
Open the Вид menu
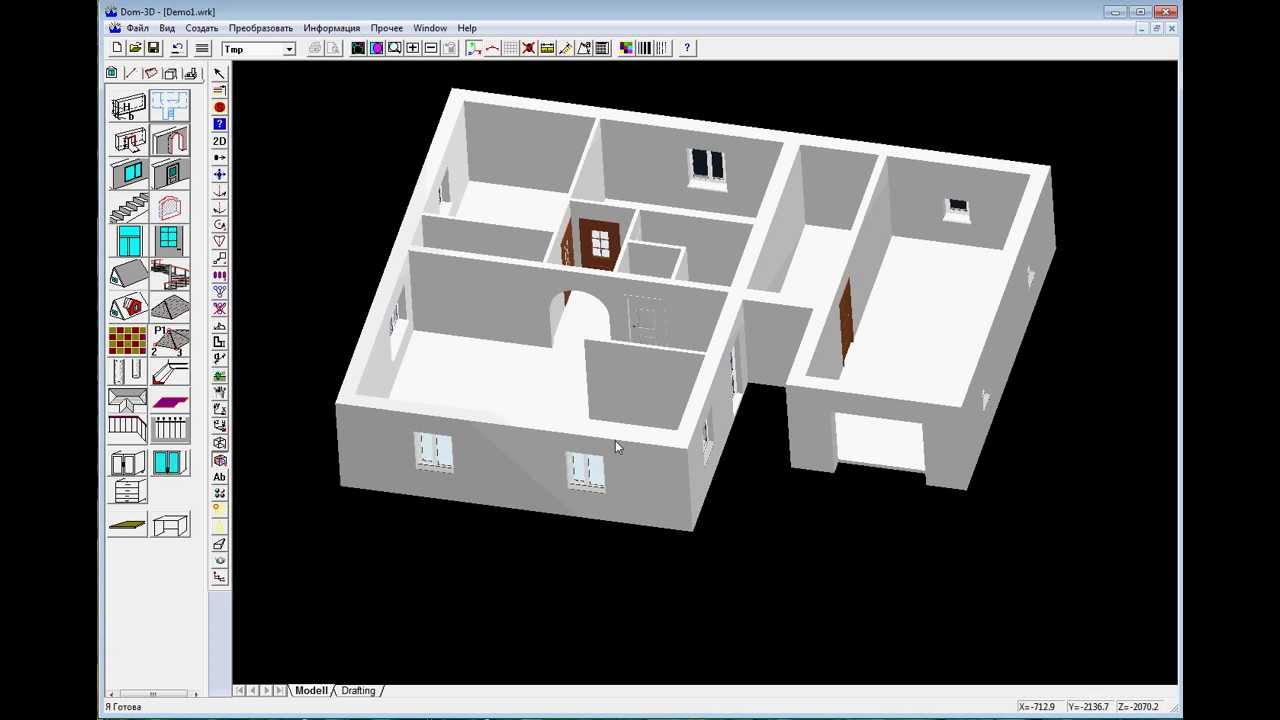(167, 28)
